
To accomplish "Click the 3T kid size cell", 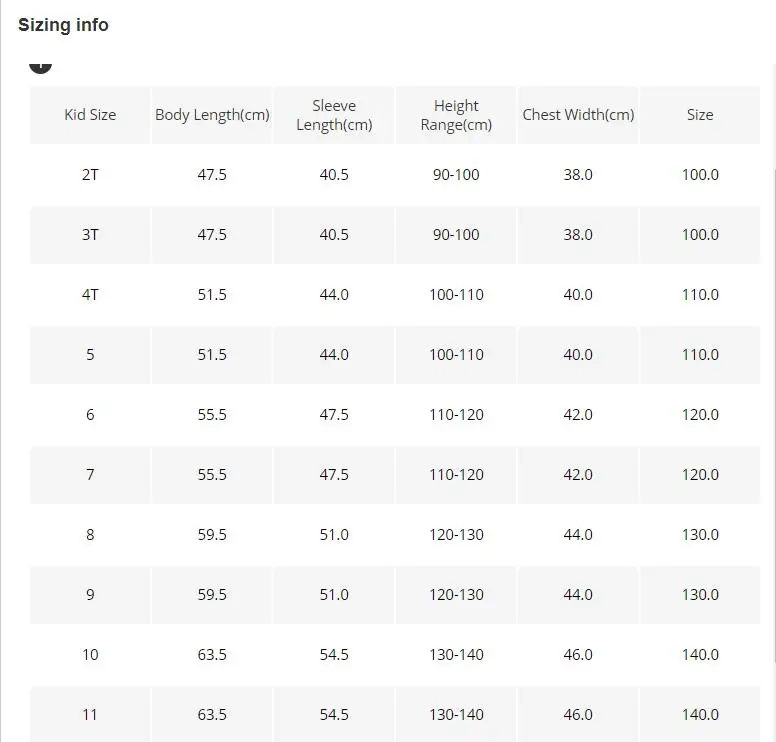I will point(90,235).
